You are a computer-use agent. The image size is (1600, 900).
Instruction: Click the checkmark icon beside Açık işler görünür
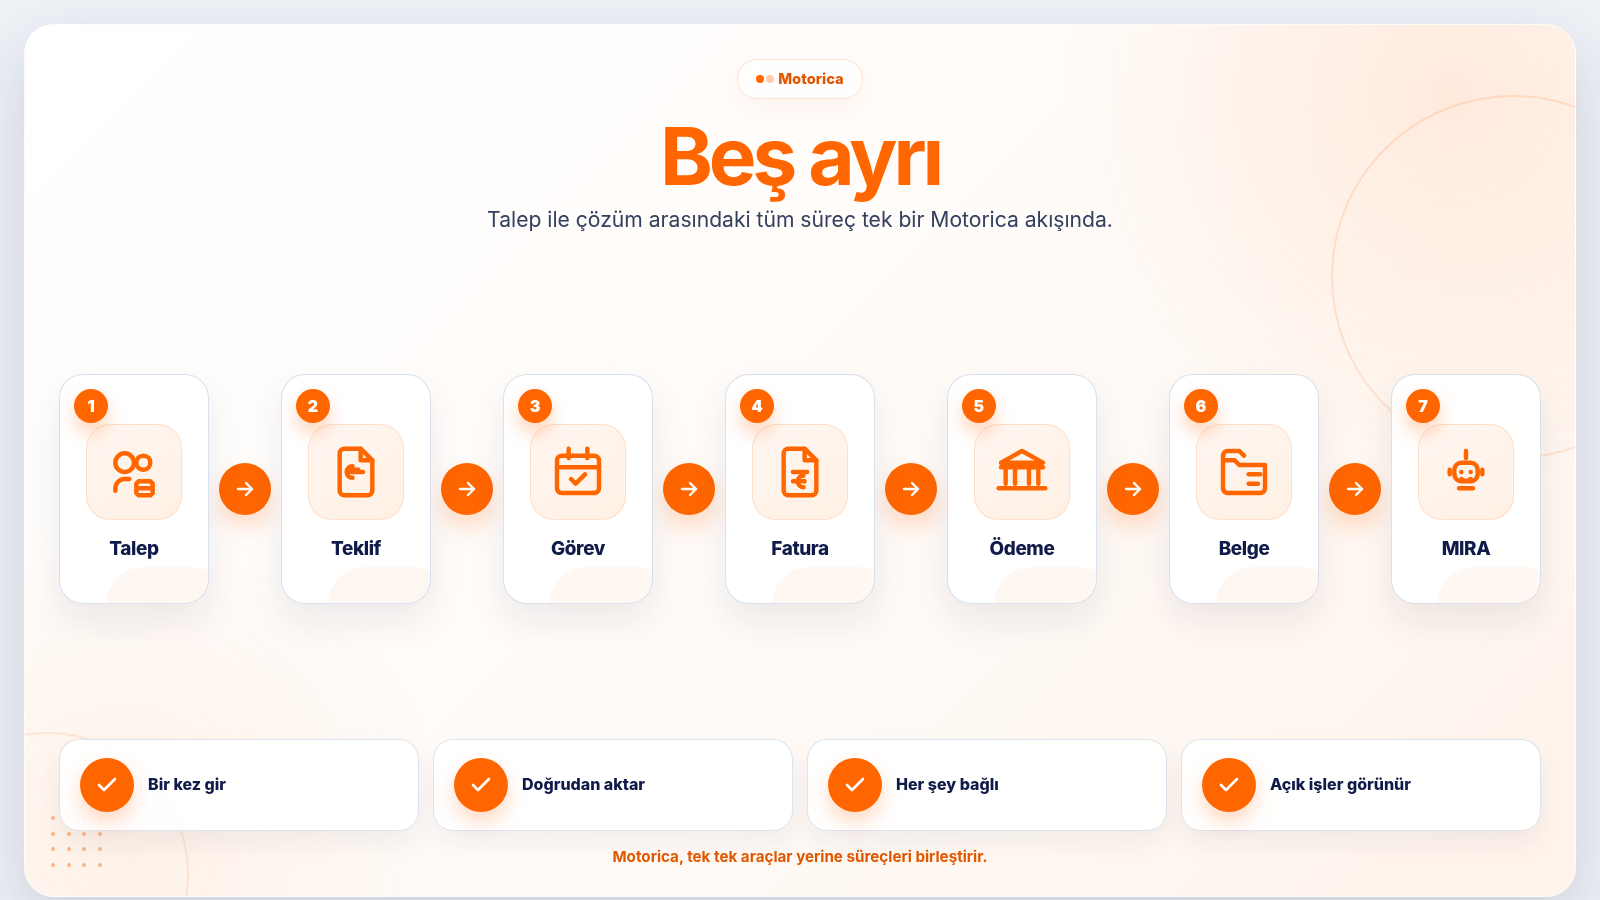pyautogui.click(x=1229, y=785)
